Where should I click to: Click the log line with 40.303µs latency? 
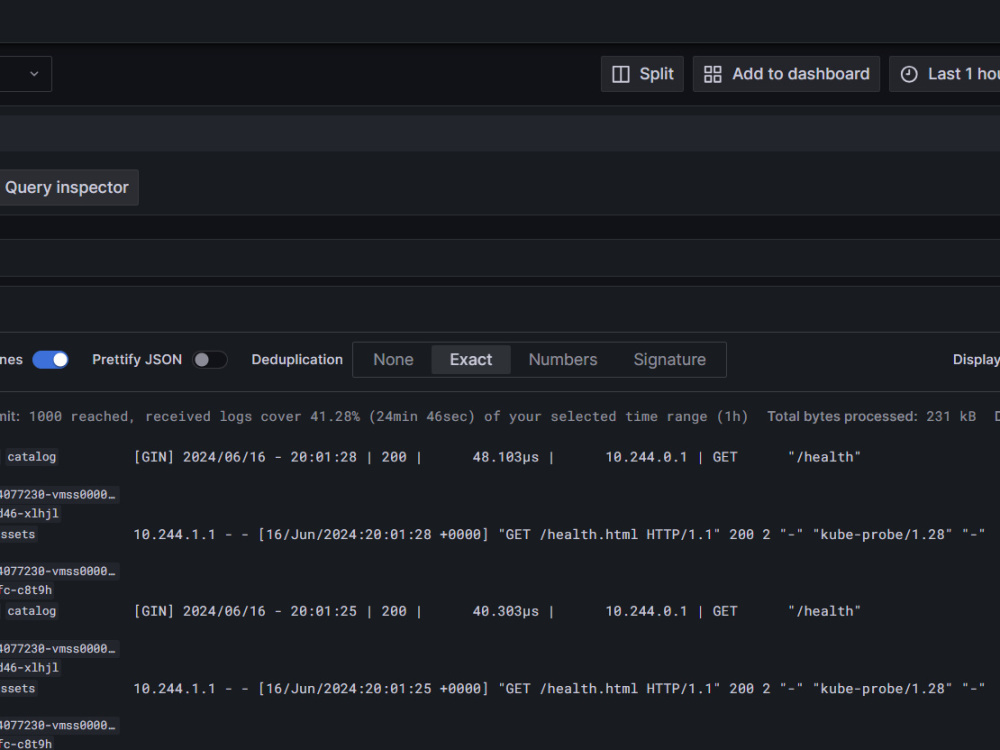point(497,612)
